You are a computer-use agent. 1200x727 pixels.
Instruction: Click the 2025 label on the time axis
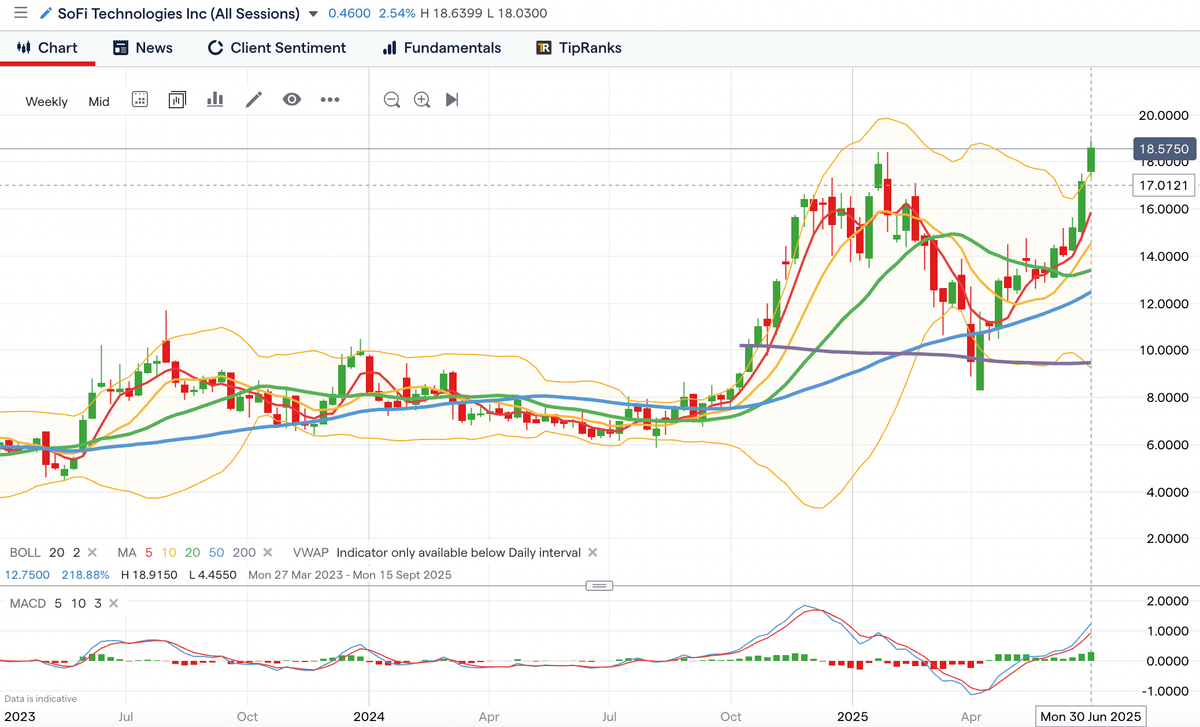852,716
